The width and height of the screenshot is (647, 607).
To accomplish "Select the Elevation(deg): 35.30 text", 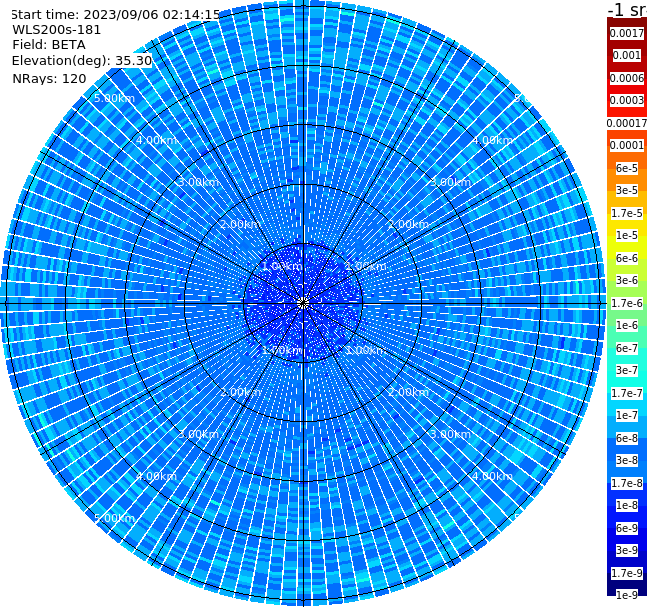I will point(82,61).
